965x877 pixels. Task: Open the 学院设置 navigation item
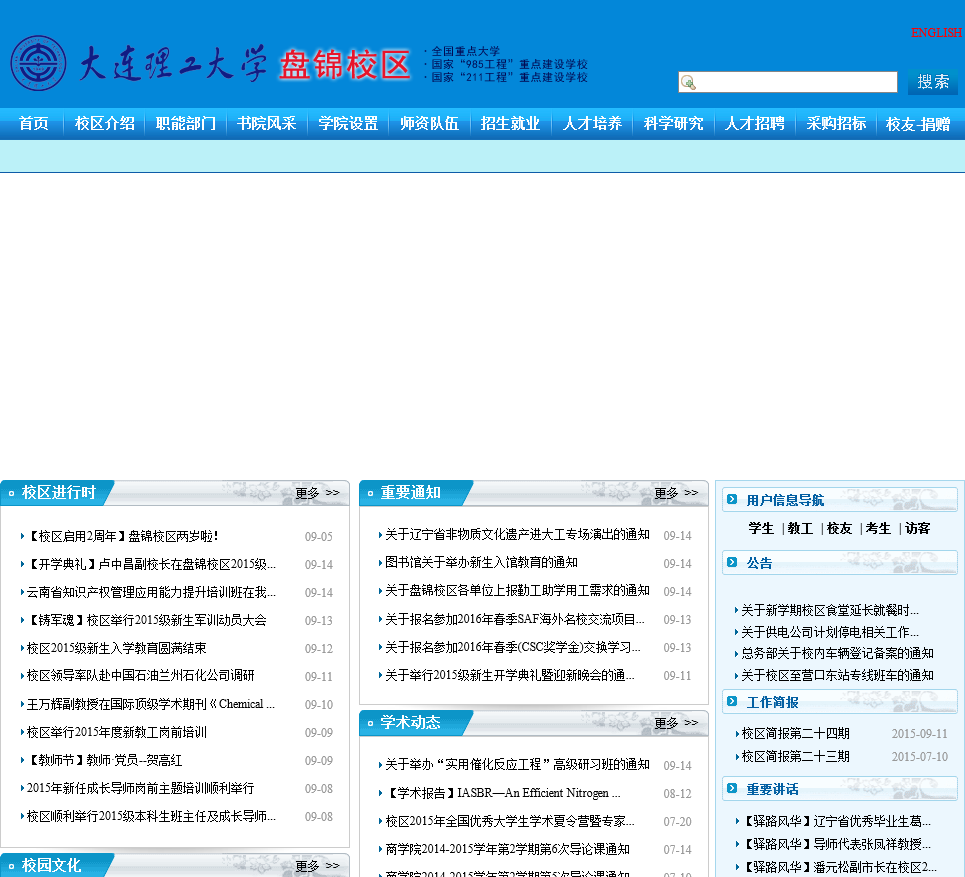coord(348,124)
